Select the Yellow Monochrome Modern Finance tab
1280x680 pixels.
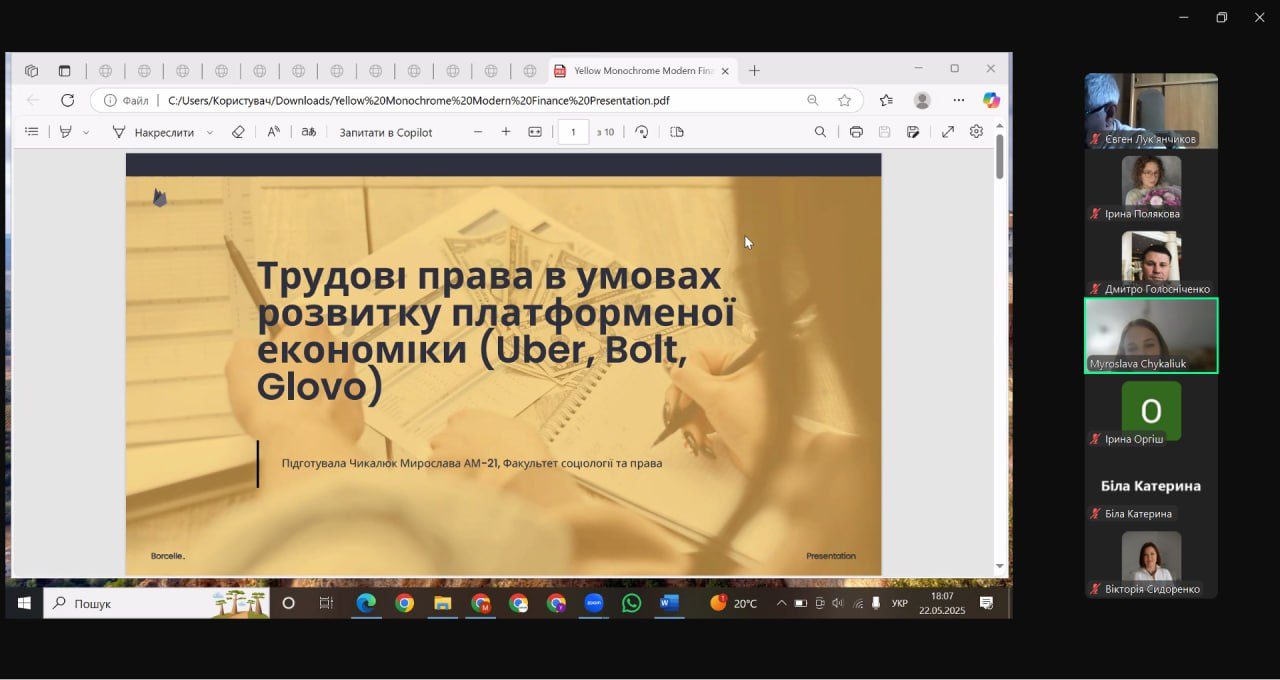coord(643,71)
